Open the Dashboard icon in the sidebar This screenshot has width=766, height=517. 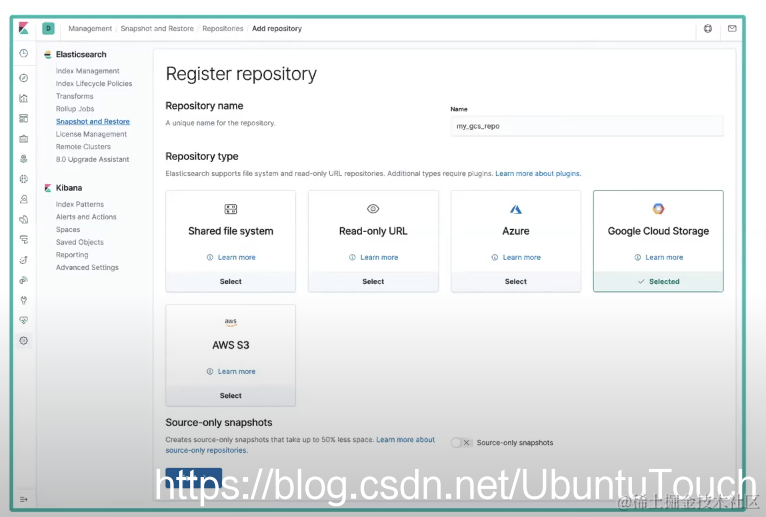[x=23, y=118]
